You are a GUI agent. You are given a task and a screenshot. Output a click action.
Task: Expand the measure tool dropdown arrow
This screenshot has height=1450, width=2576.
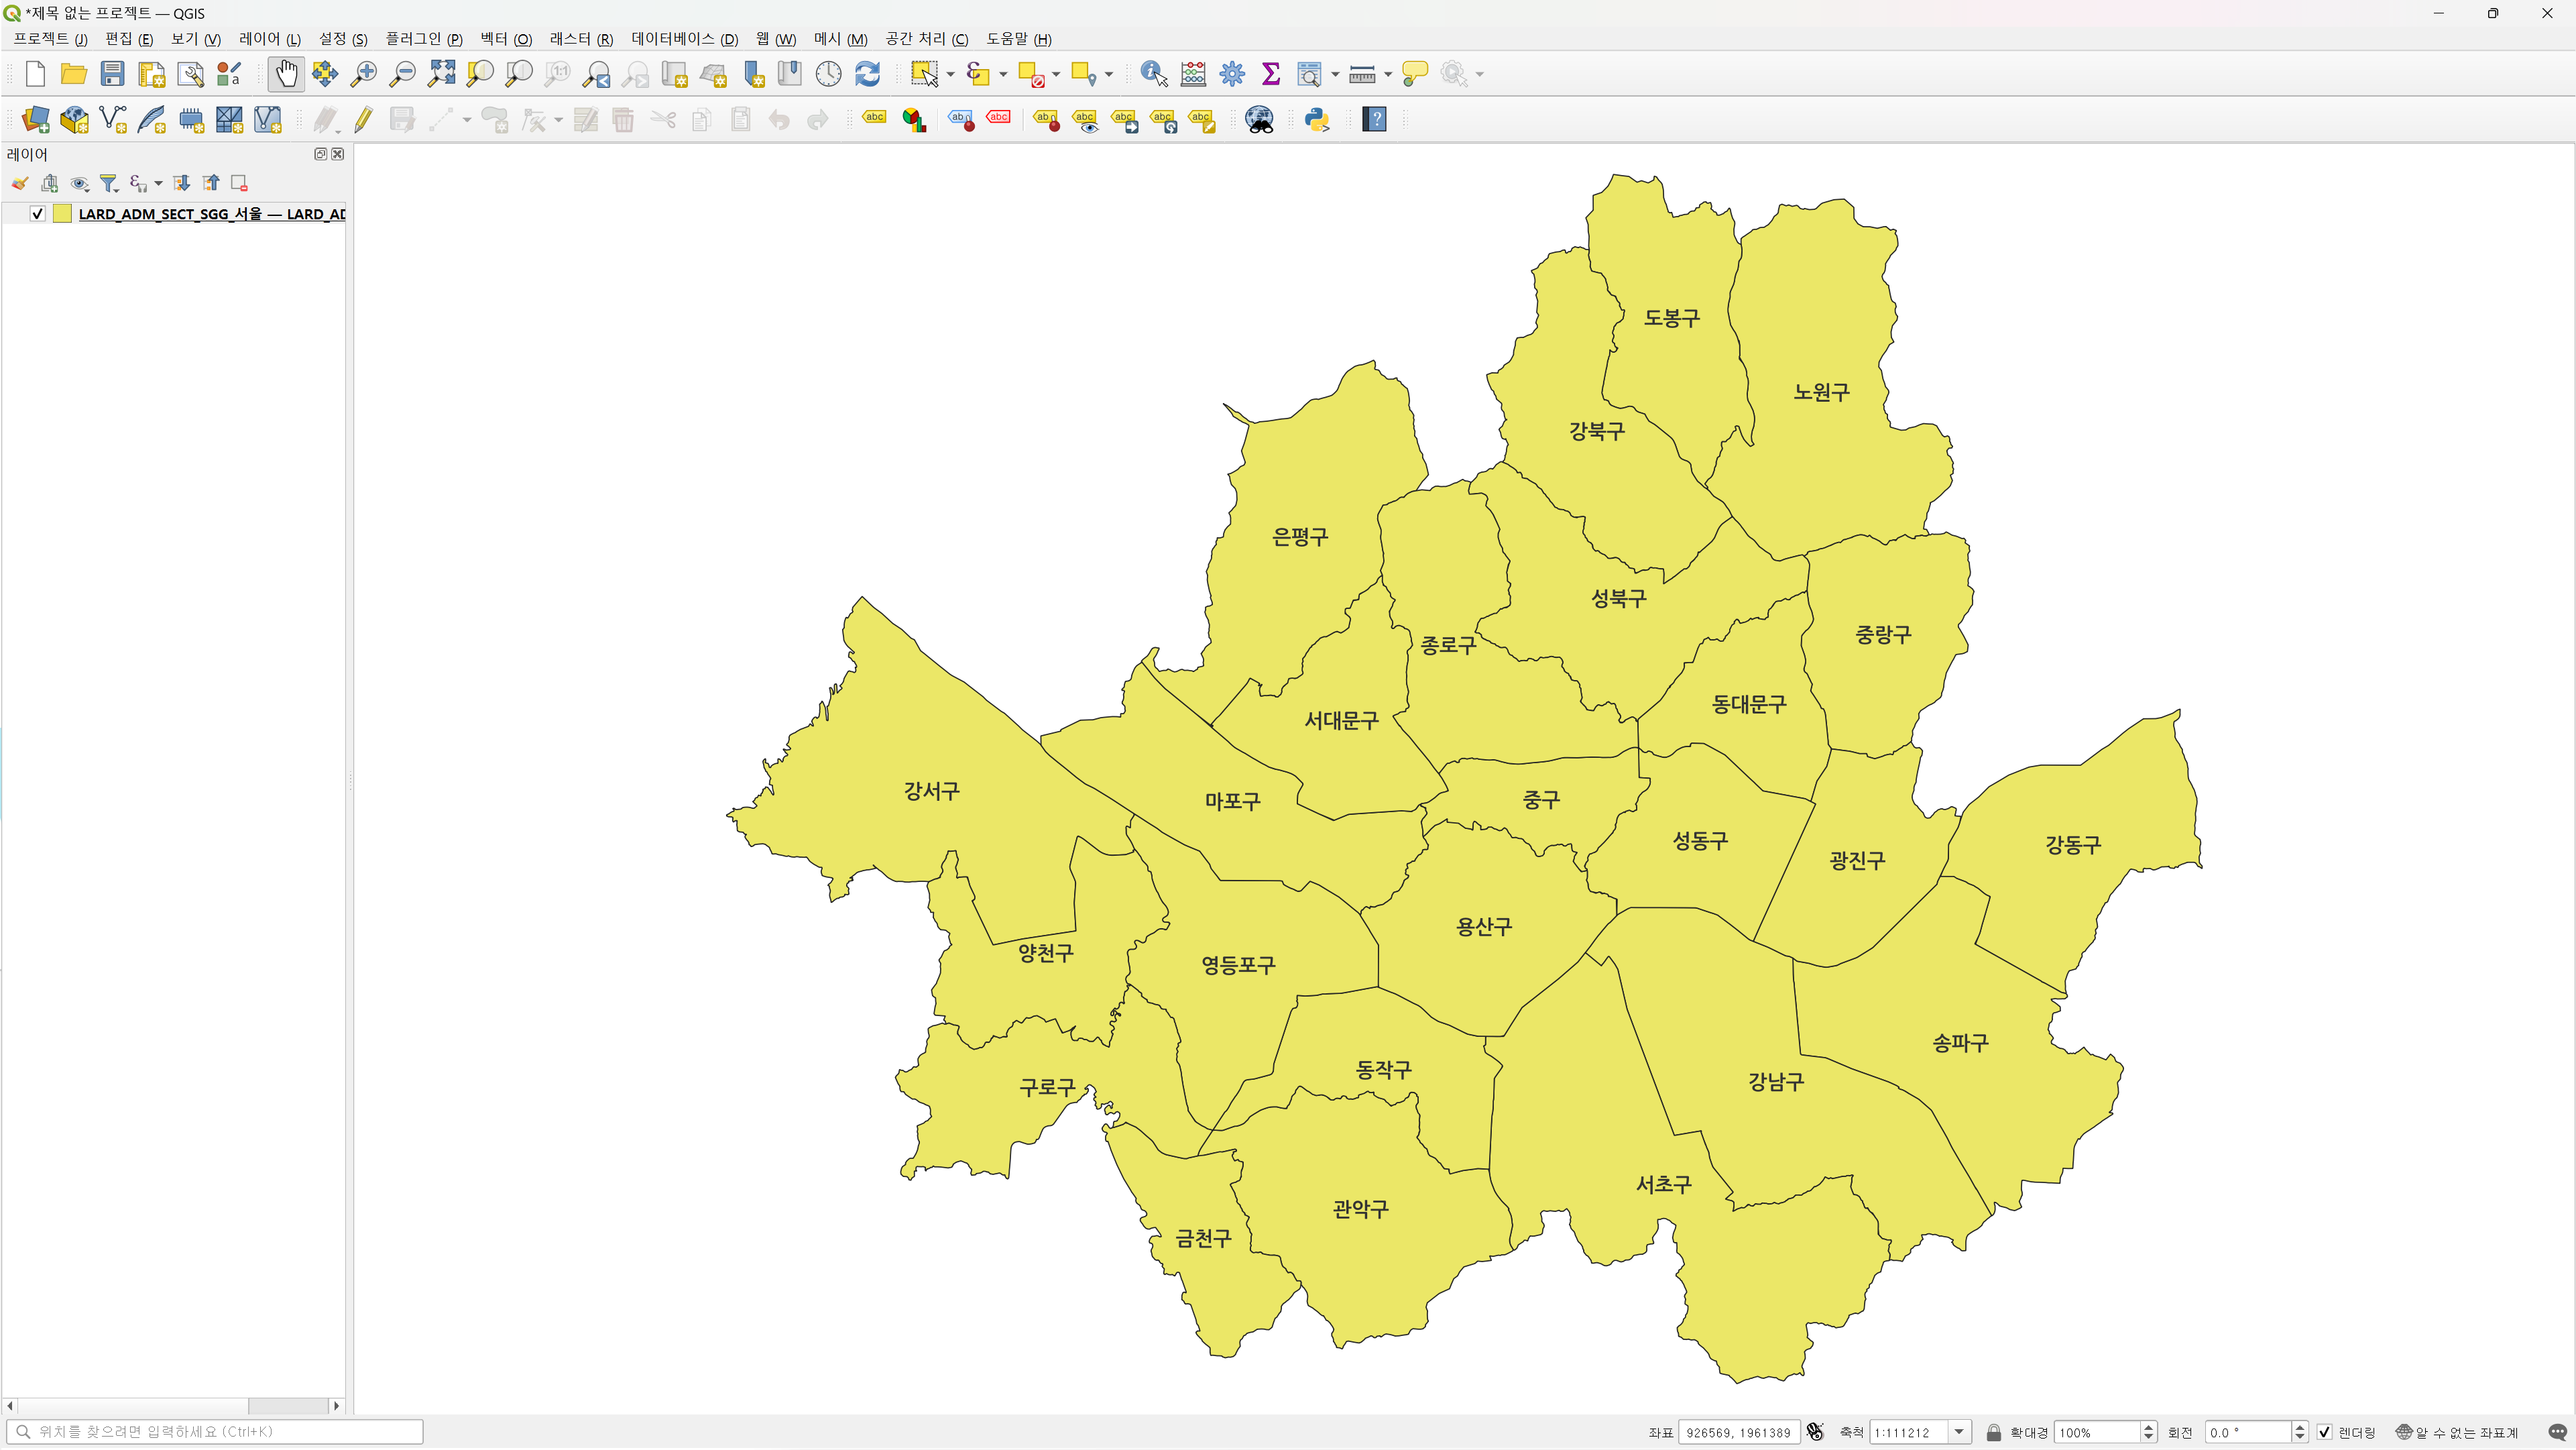1388,74
